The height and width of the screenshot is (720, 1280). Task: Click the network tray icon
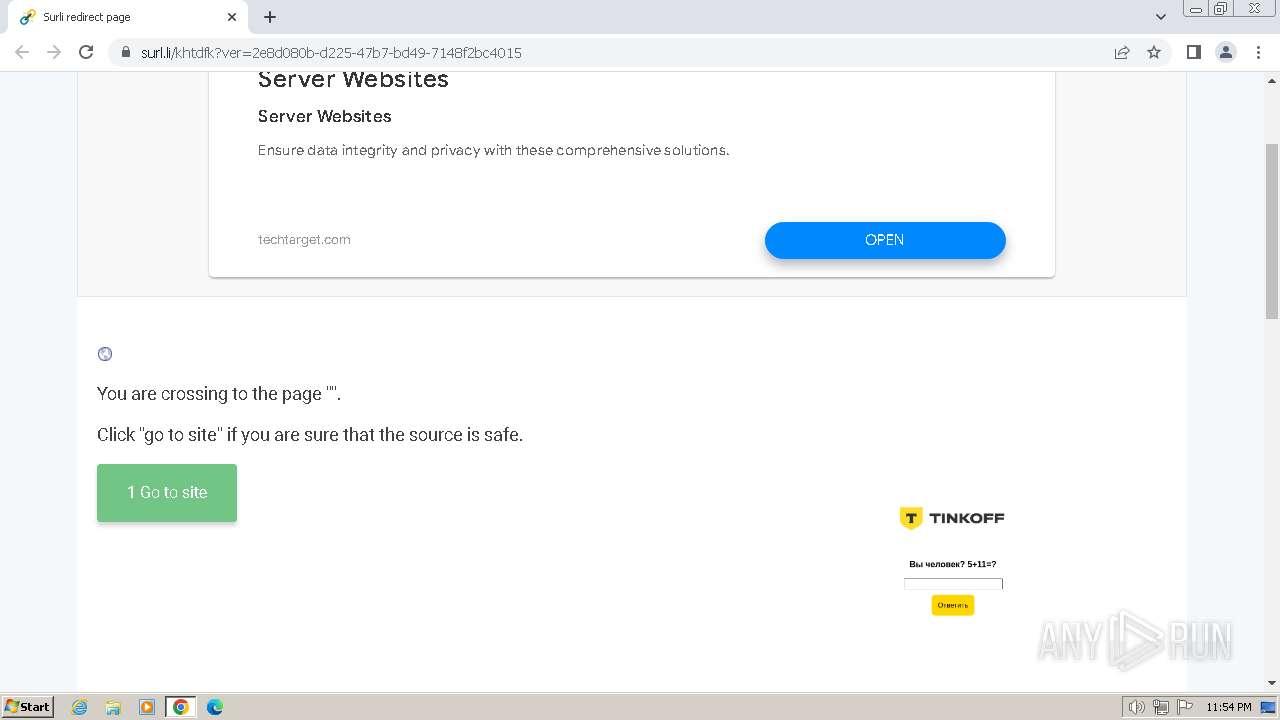1161,707
